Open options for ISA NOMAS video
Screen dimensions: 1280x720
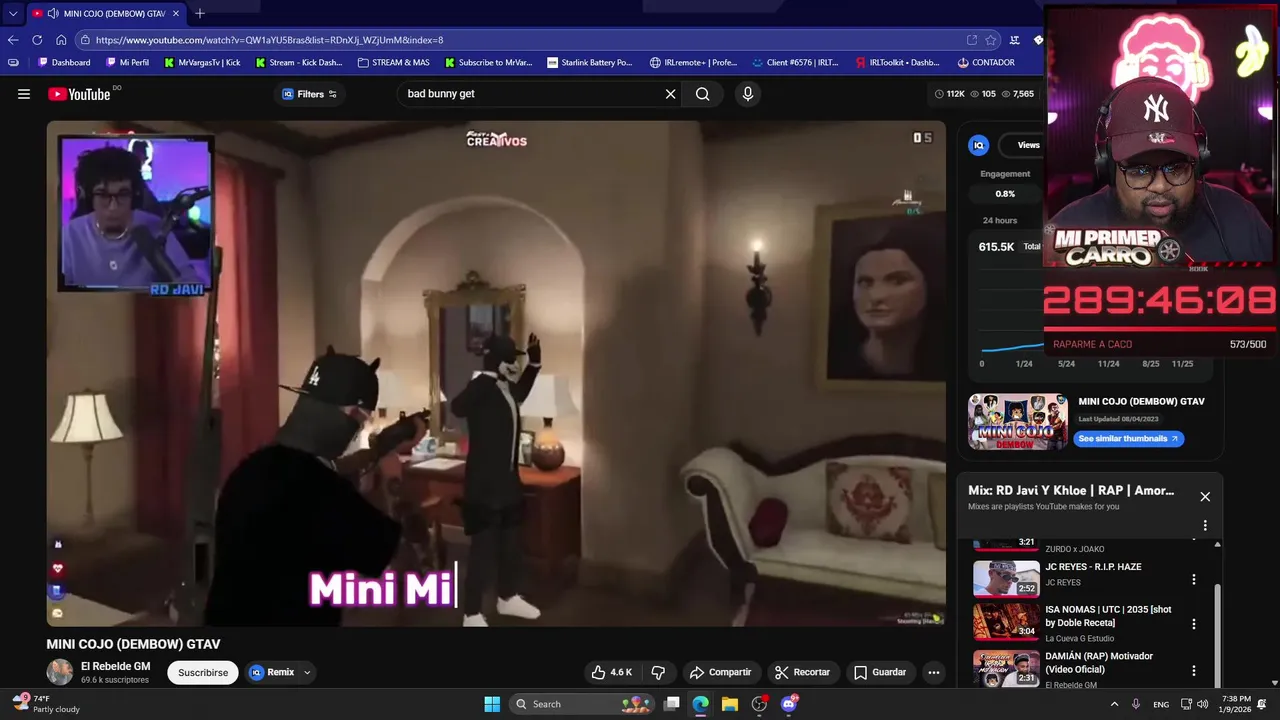pos(1193,624)
